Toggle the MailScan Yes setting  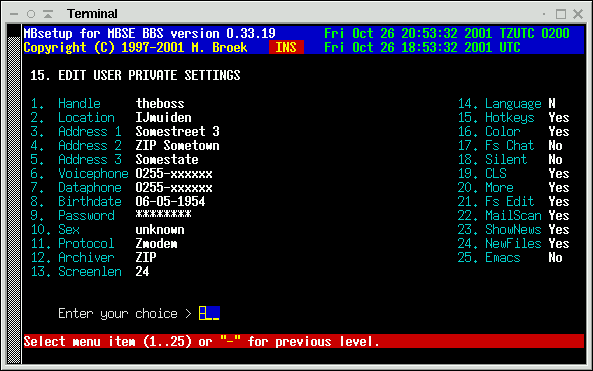[559, 216]
